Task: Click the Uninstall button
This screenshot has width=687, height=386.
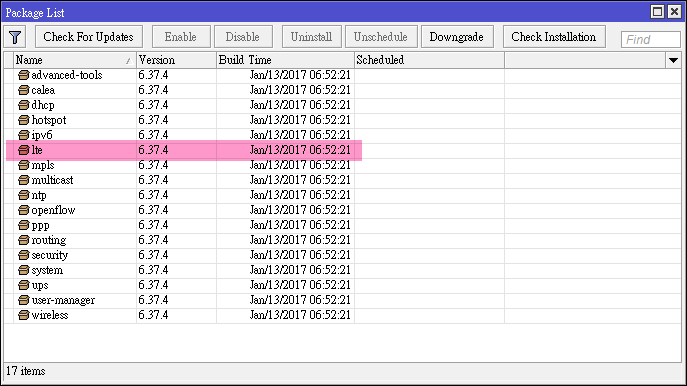Action: coord(312,37)
